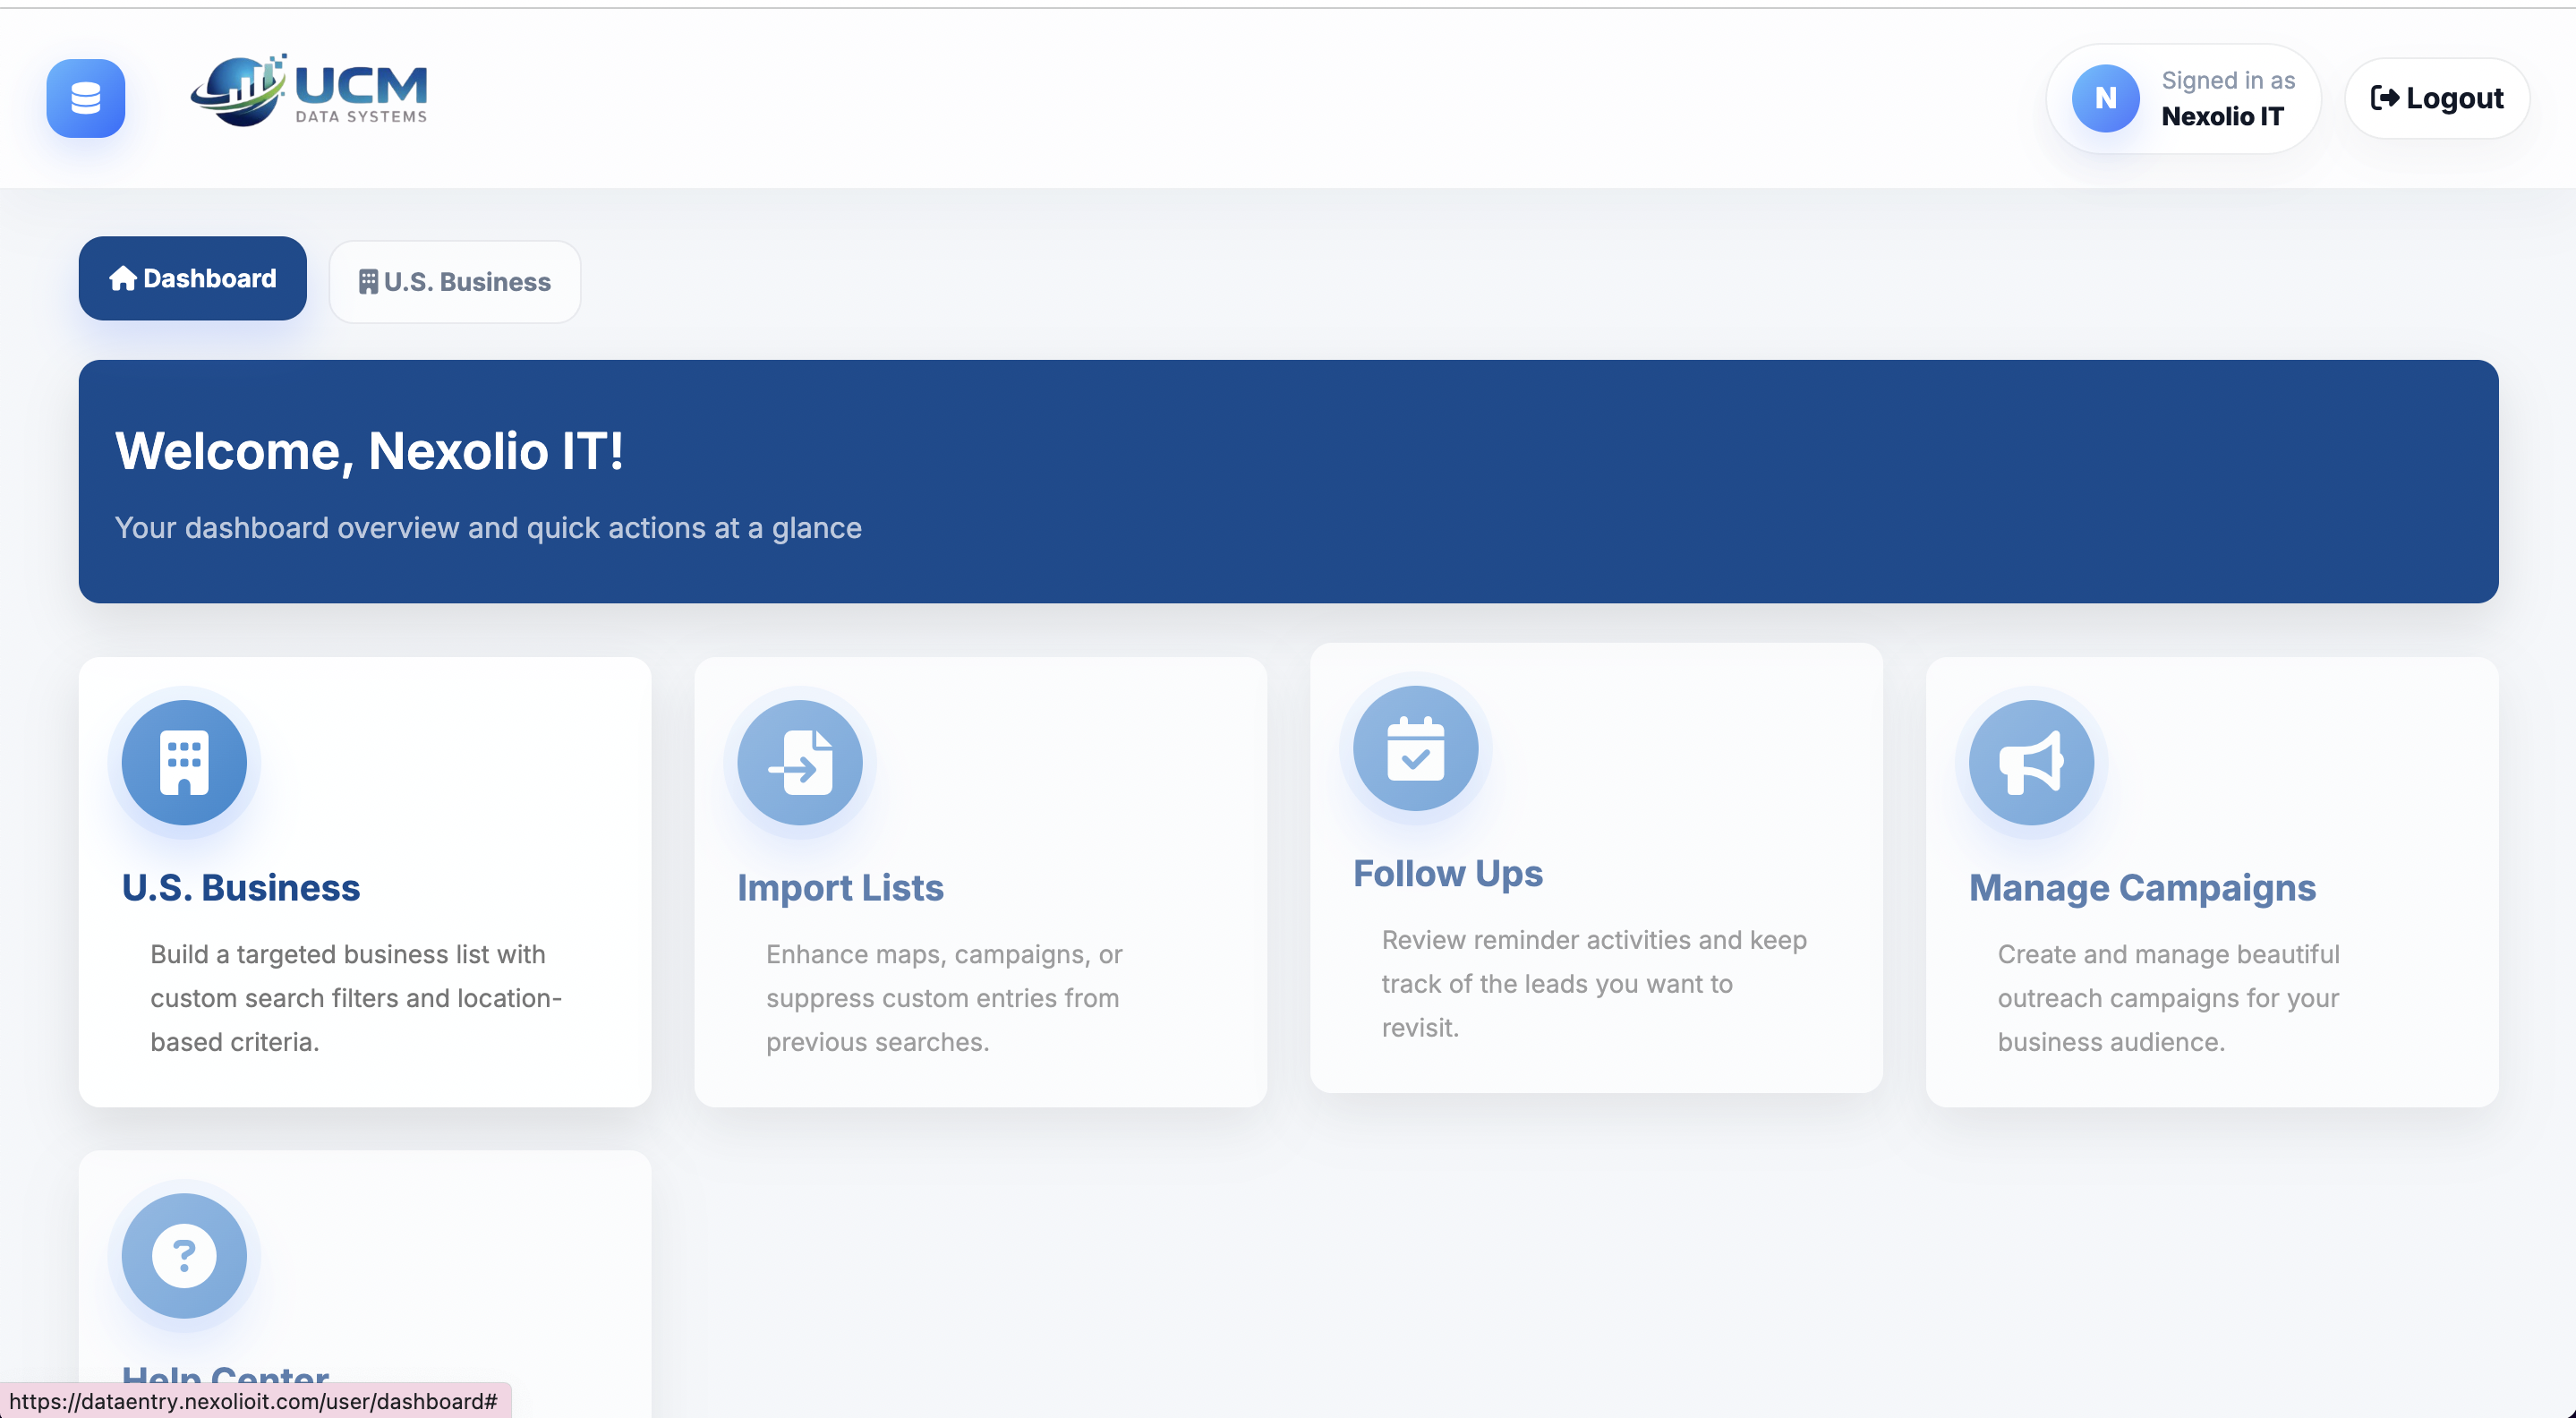Open the Manage Campaigns heading link
2576x1418 pixels.
pyautogui.click(x=2142, y=888)
